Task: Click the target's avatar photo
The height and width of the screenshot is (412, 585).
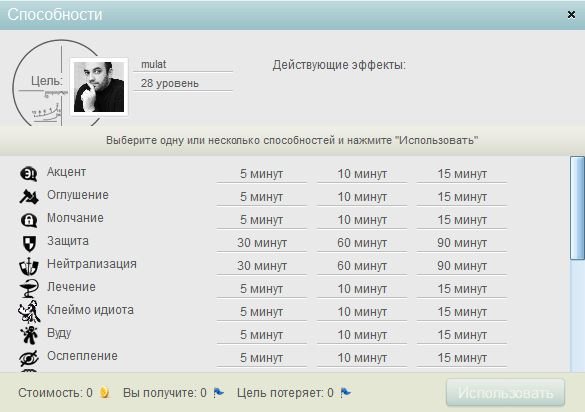Action: click(99, 87)
